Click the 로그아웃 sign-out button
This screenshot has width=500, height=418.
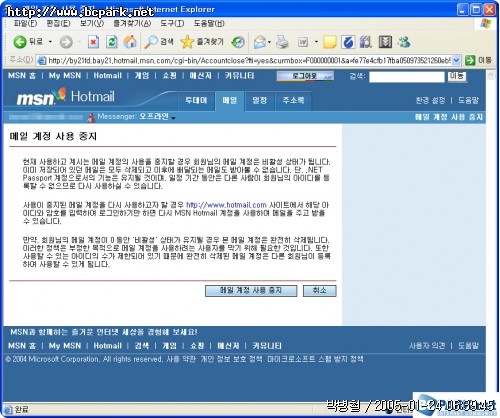tap(305, 76)
